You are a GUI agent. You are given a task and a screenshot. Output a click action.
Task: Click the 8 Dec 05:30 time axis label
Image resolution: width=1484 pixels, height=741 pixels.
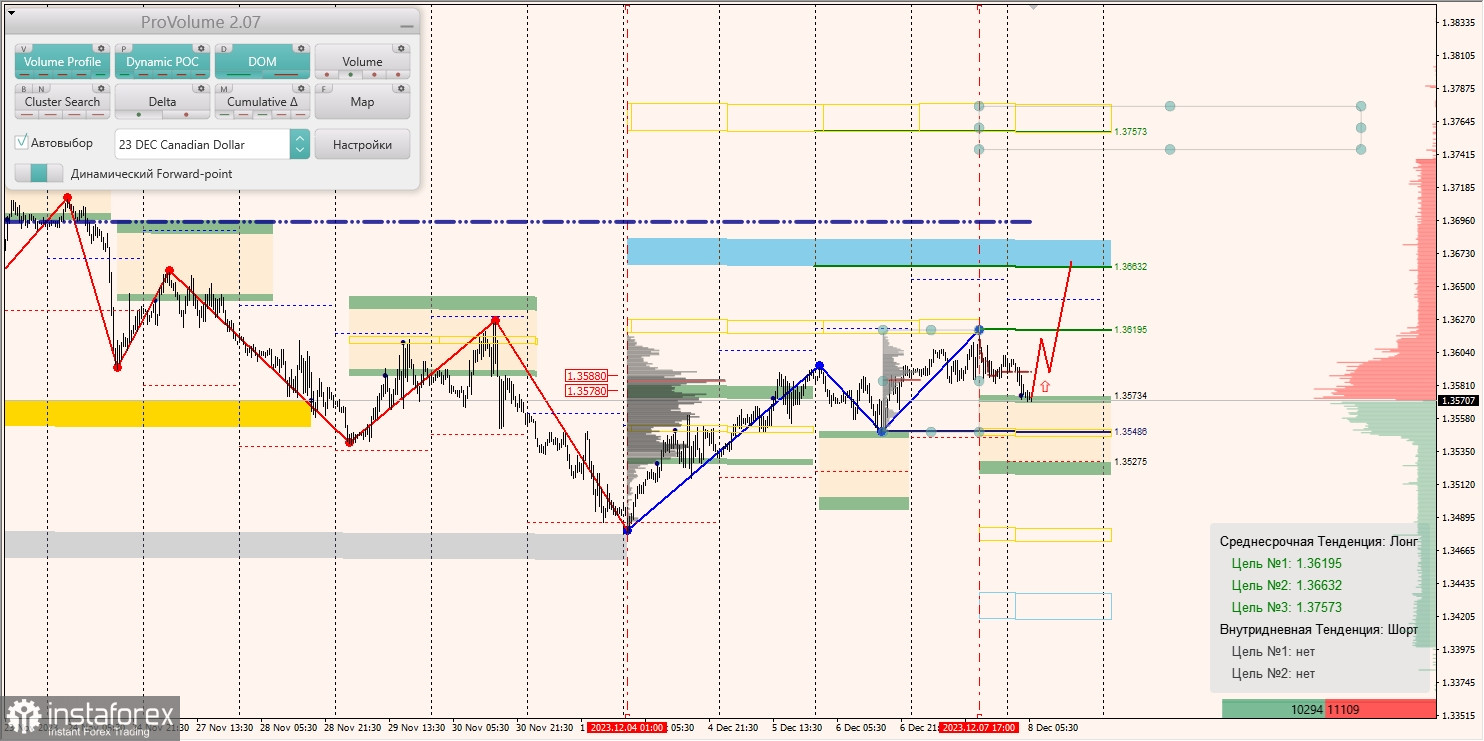1053,728
